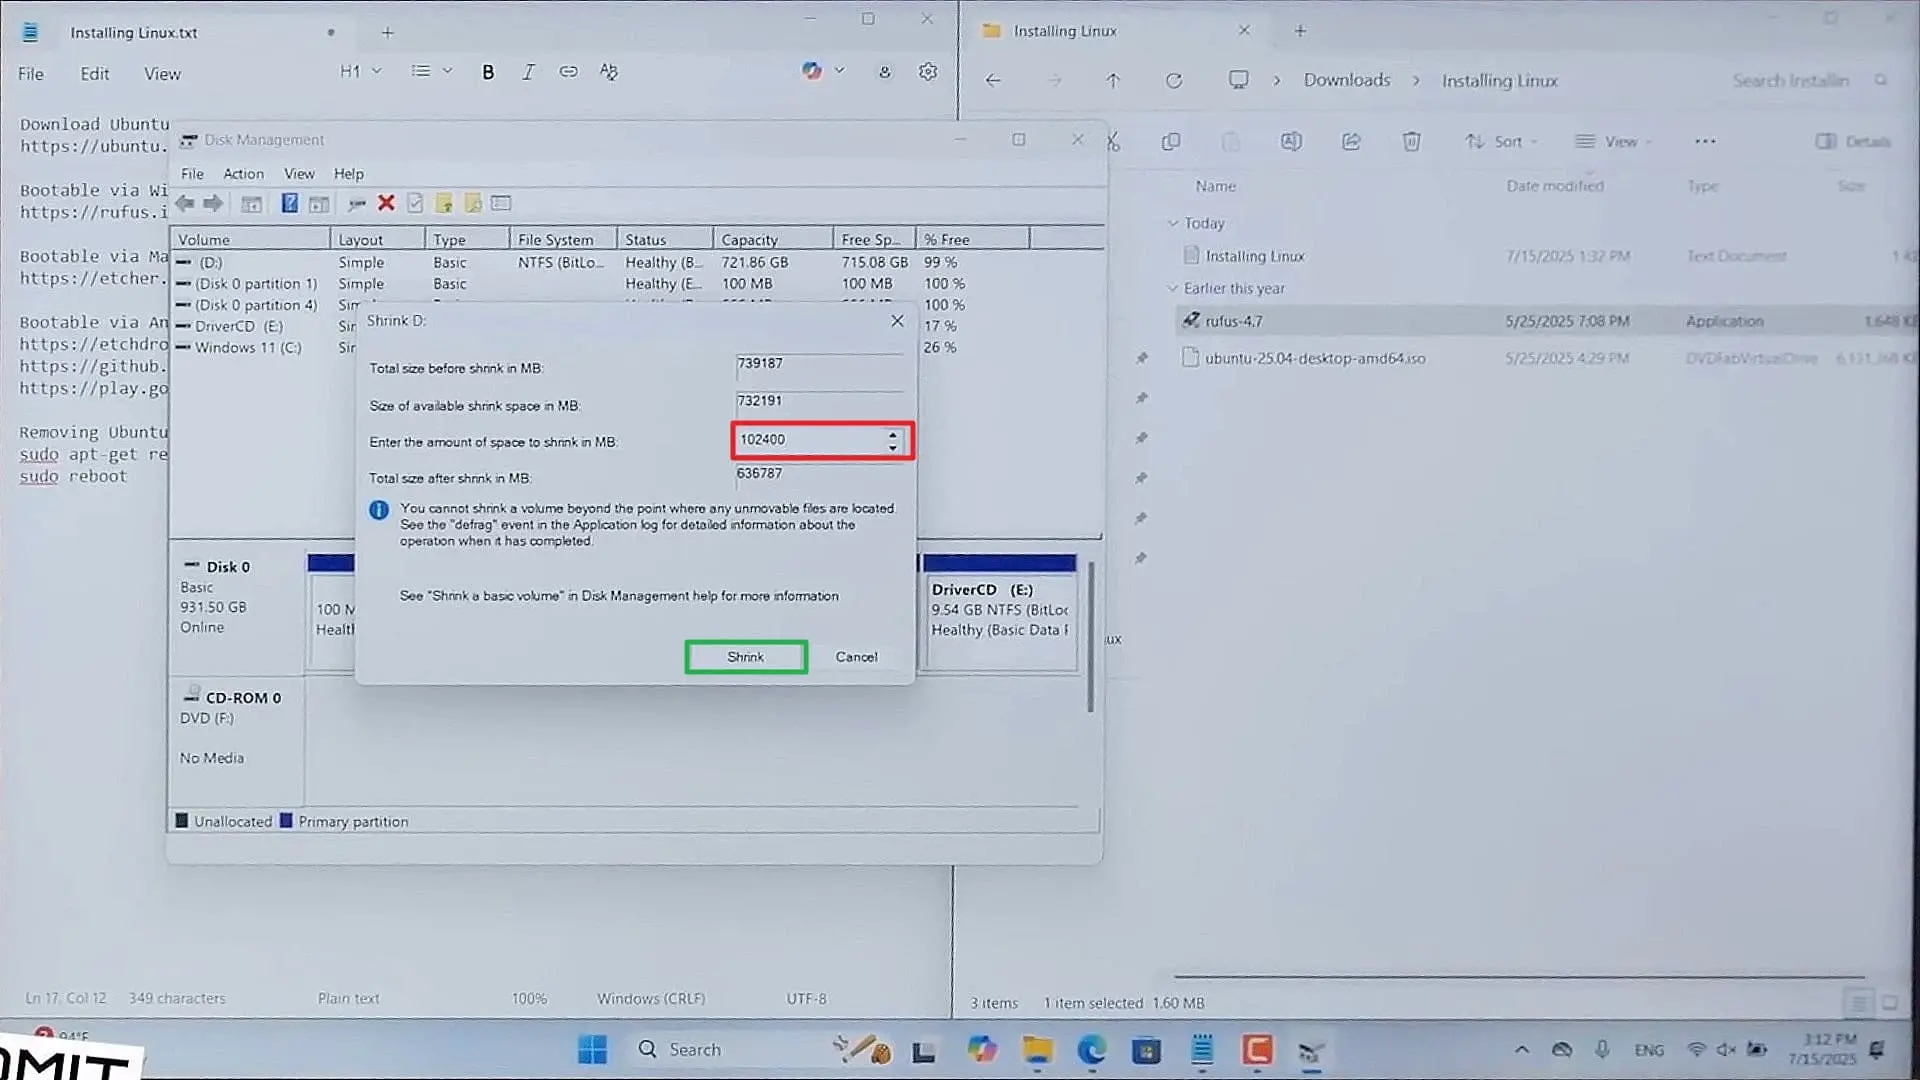The height and width of the screenshot is (1080, 1920).
Task: Click the show/hide console tree icon
Action: tap(252, 204)
